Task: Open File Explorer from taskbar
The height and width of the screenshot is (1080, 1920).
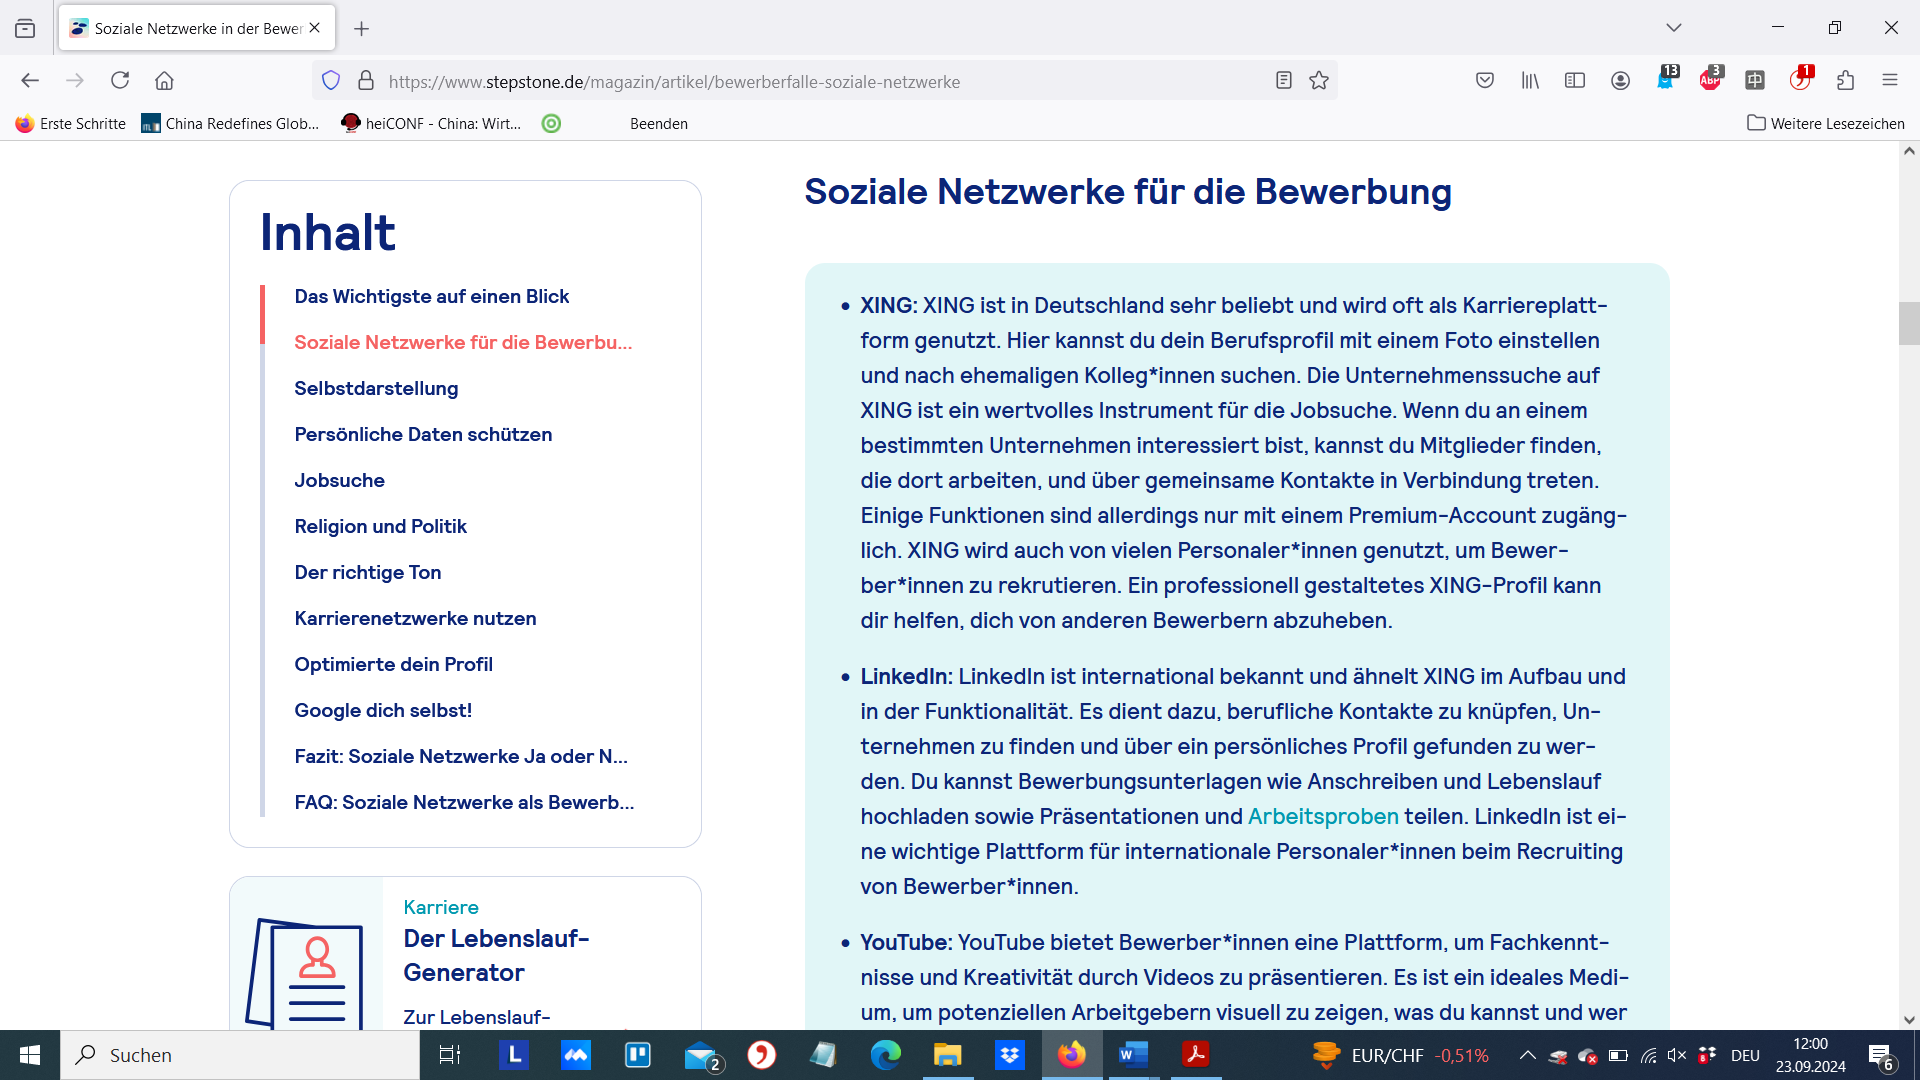Action: pyautogui.click(x=947, y=1055)
